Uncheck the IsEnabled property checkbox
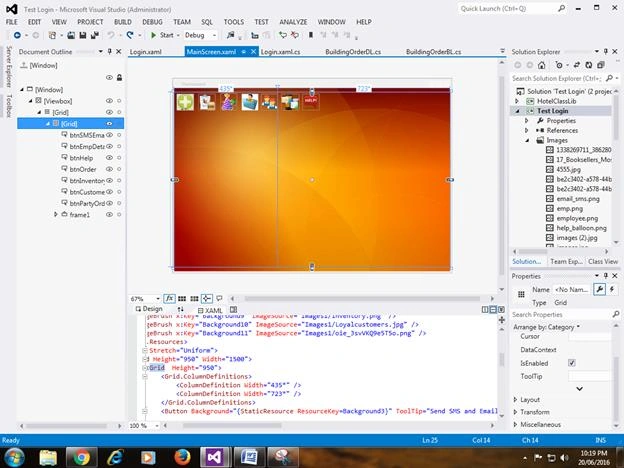 (x=572, y=363)
